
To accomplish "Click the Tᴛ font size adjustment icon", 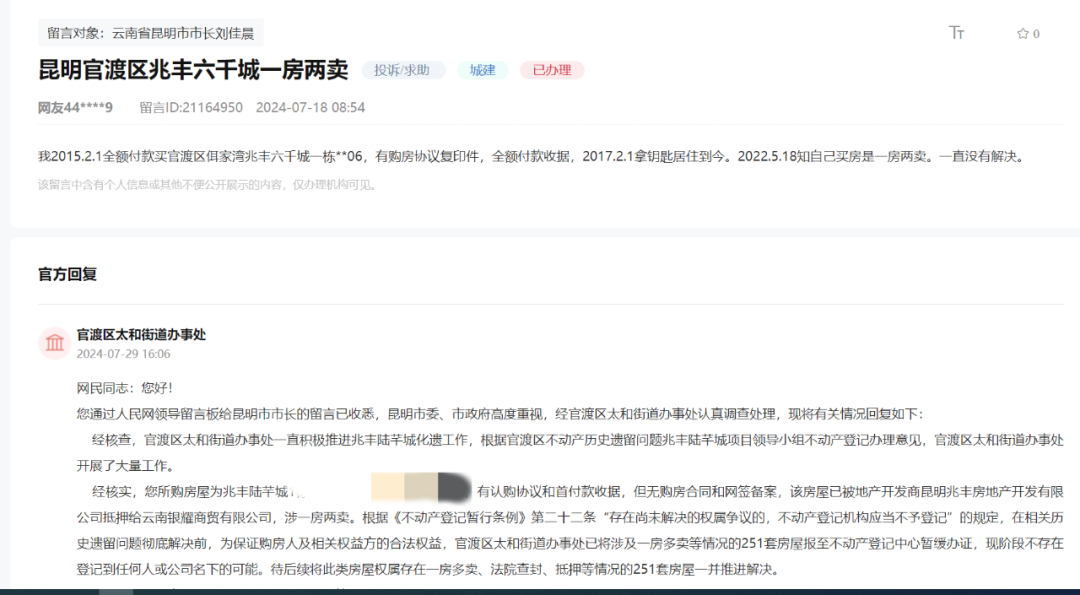I will 957,32.
